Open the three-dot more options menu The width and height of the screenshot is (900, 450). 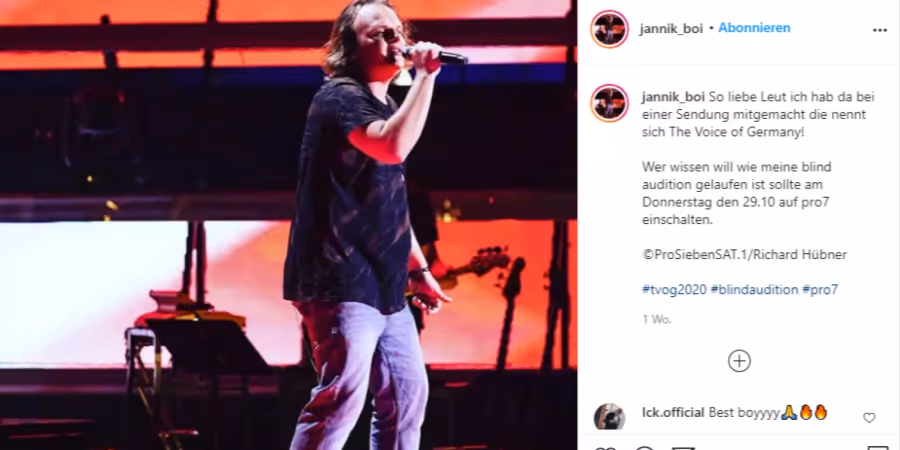(879, 30)
